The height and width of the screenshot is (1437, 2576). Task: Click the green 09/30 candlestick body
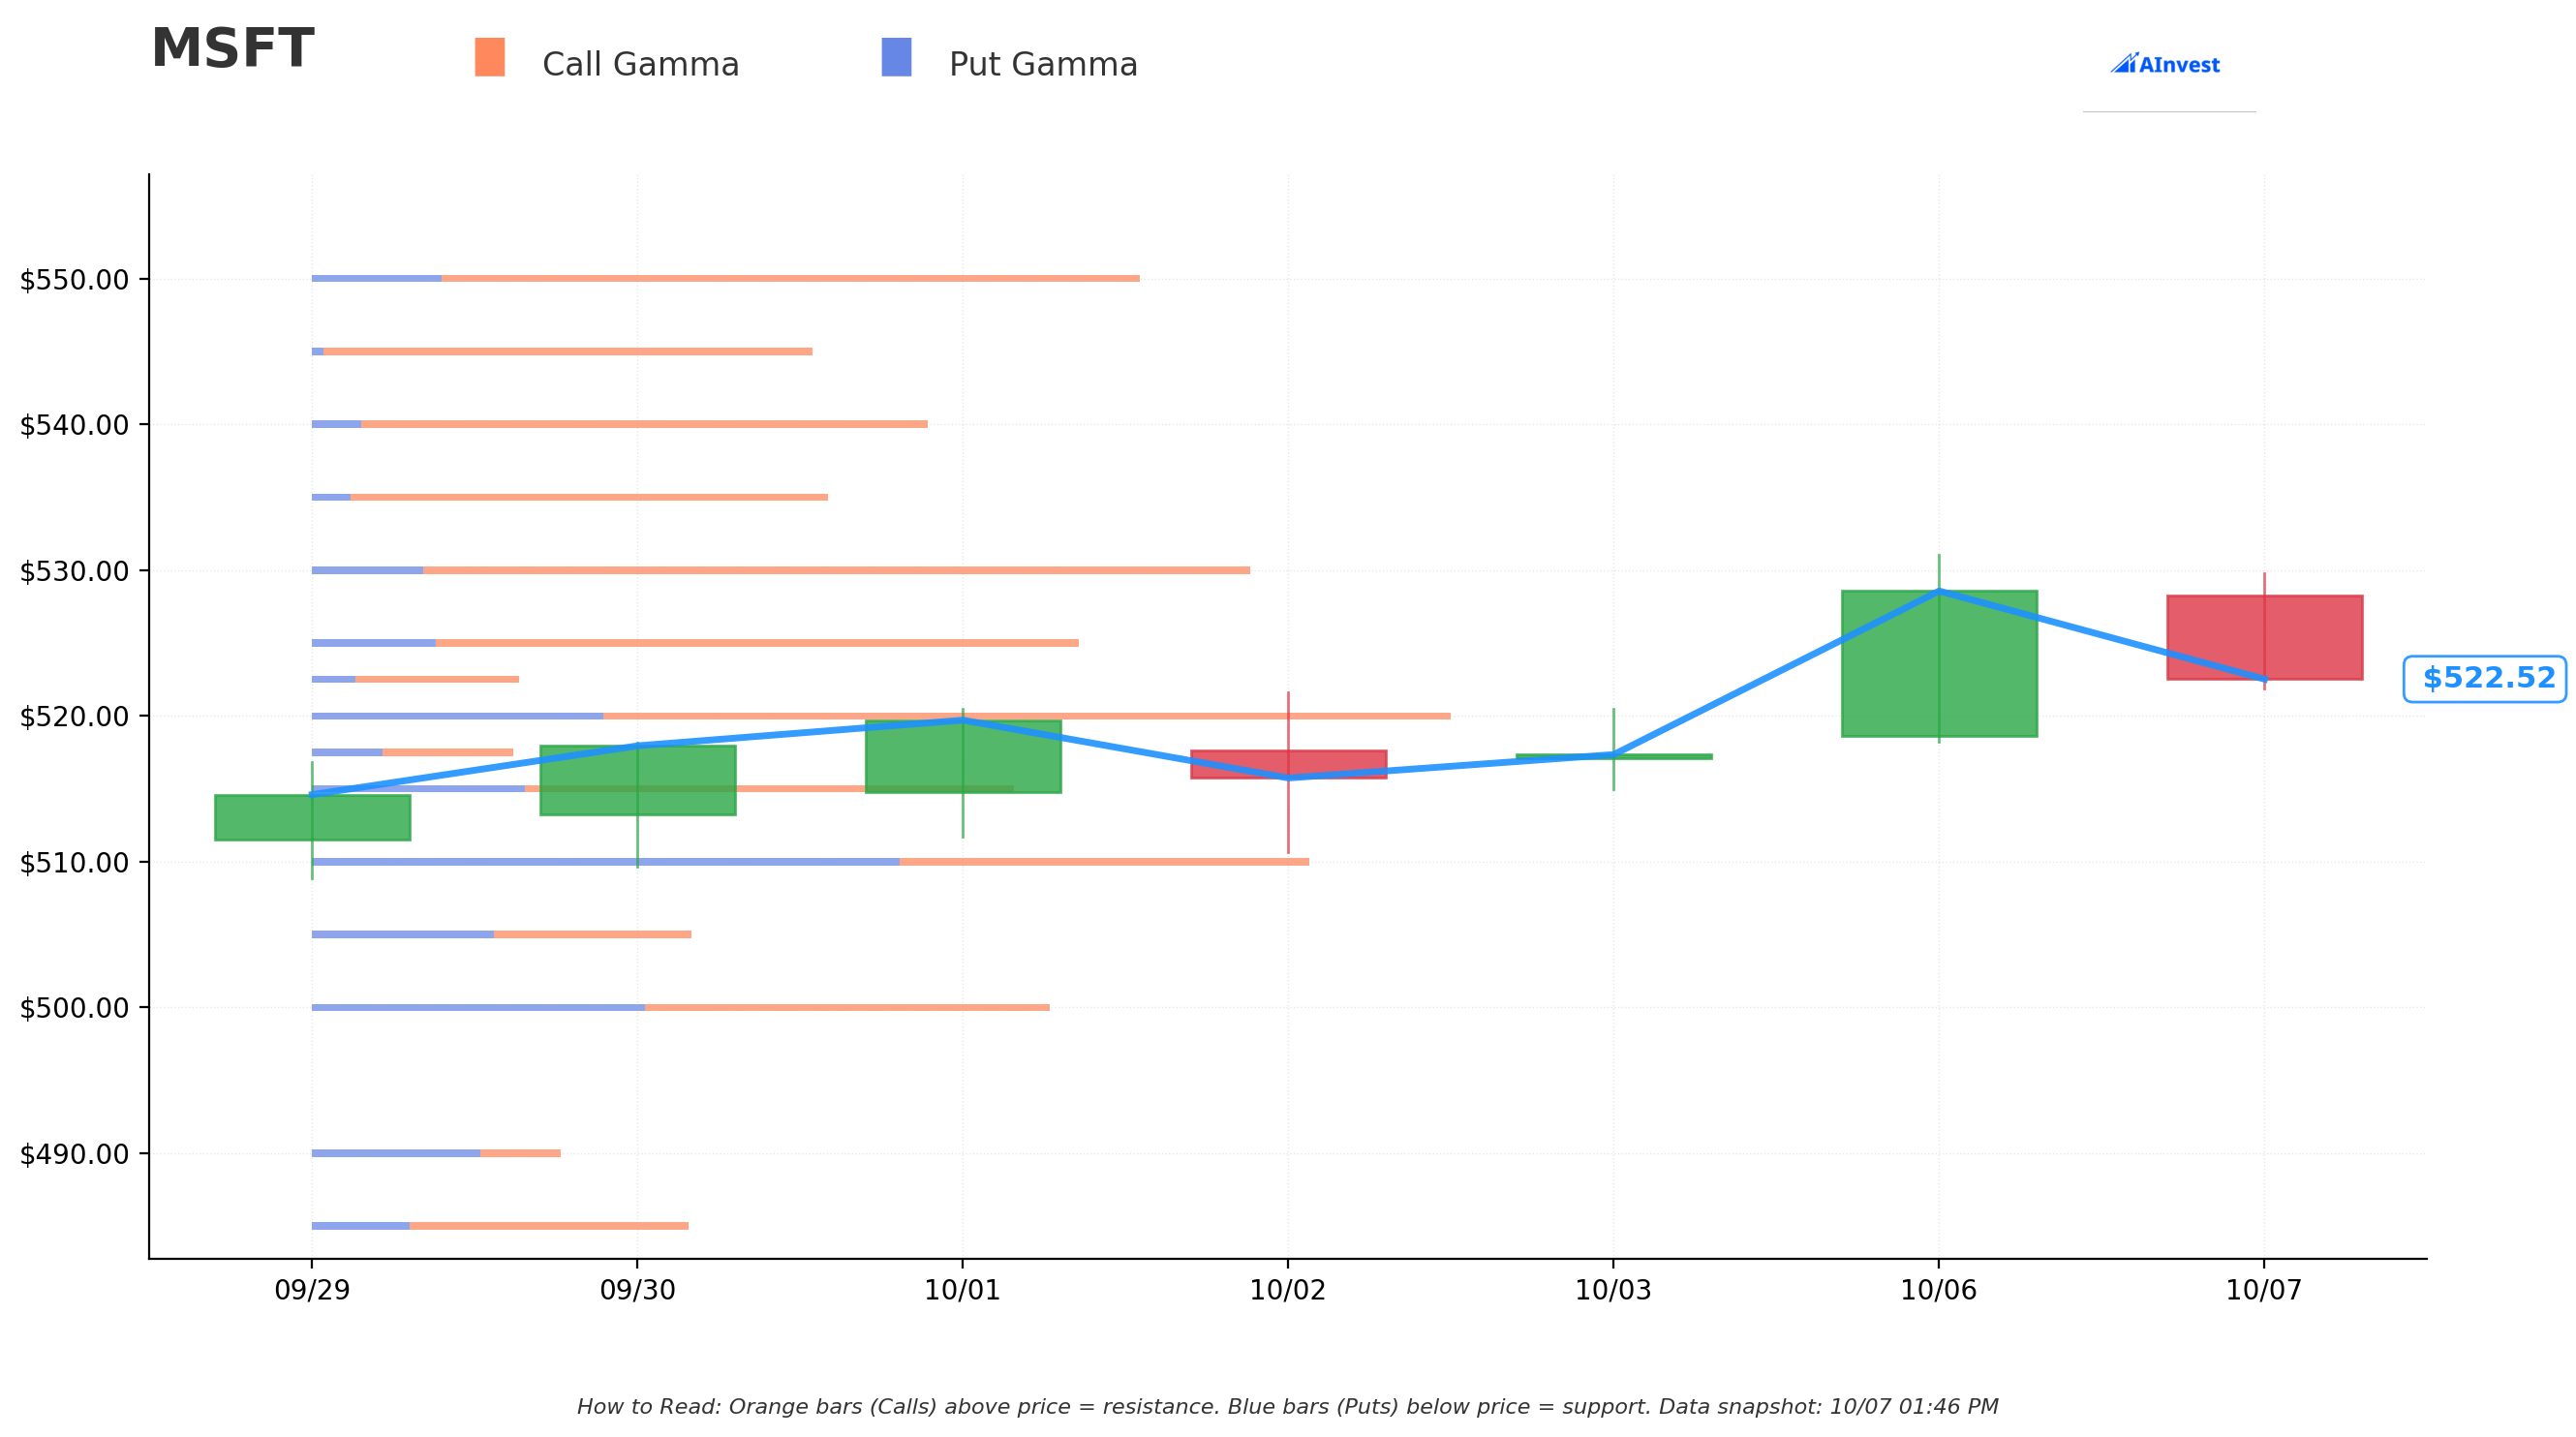pyautogui.click(x=638, y=780)
